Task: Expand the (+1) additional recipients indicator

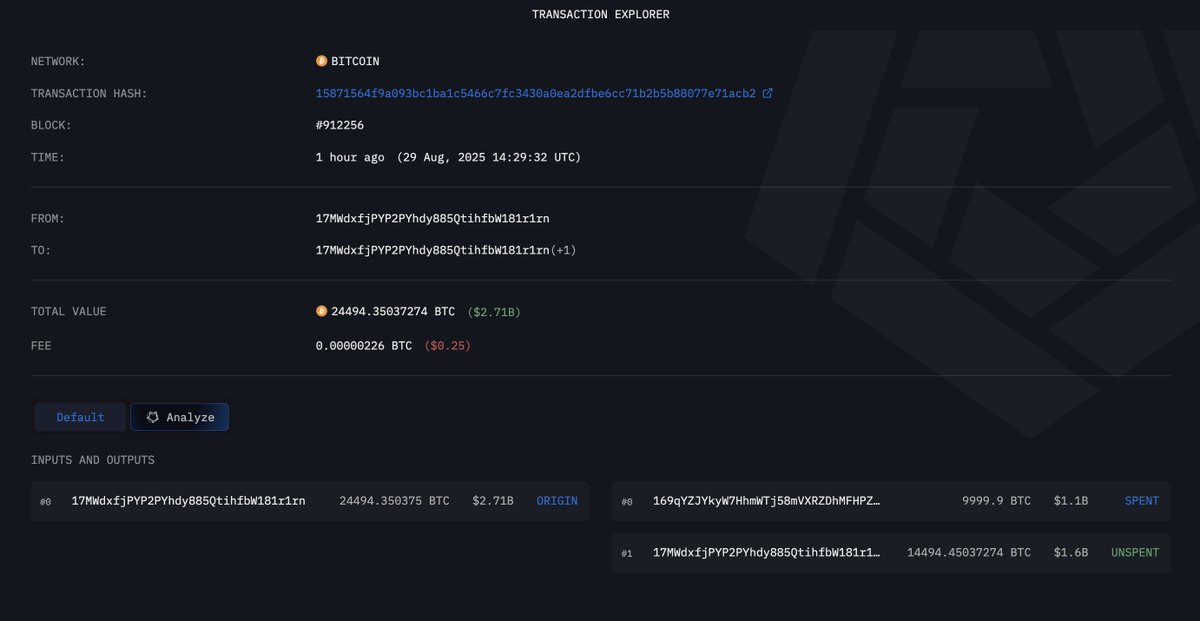Action: tap(563, 250)
